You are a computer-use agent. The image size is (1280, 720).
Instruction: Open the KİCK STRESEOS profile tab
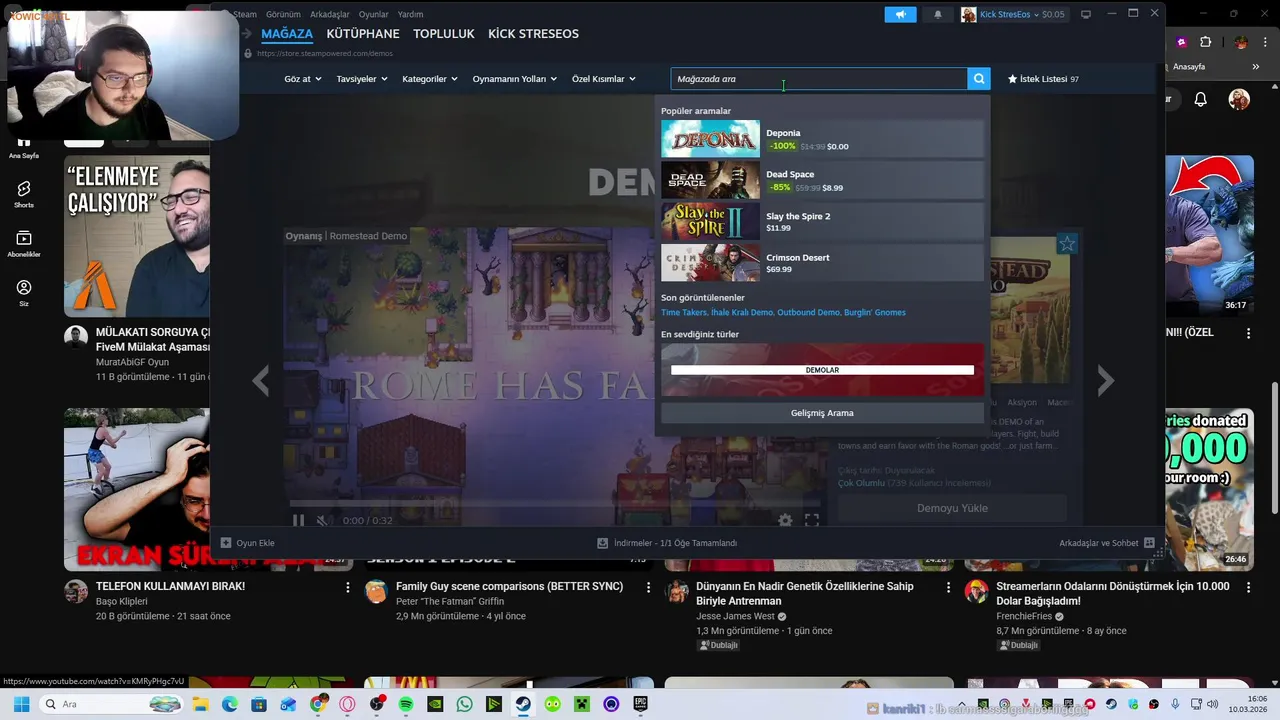tap(533, 34)
